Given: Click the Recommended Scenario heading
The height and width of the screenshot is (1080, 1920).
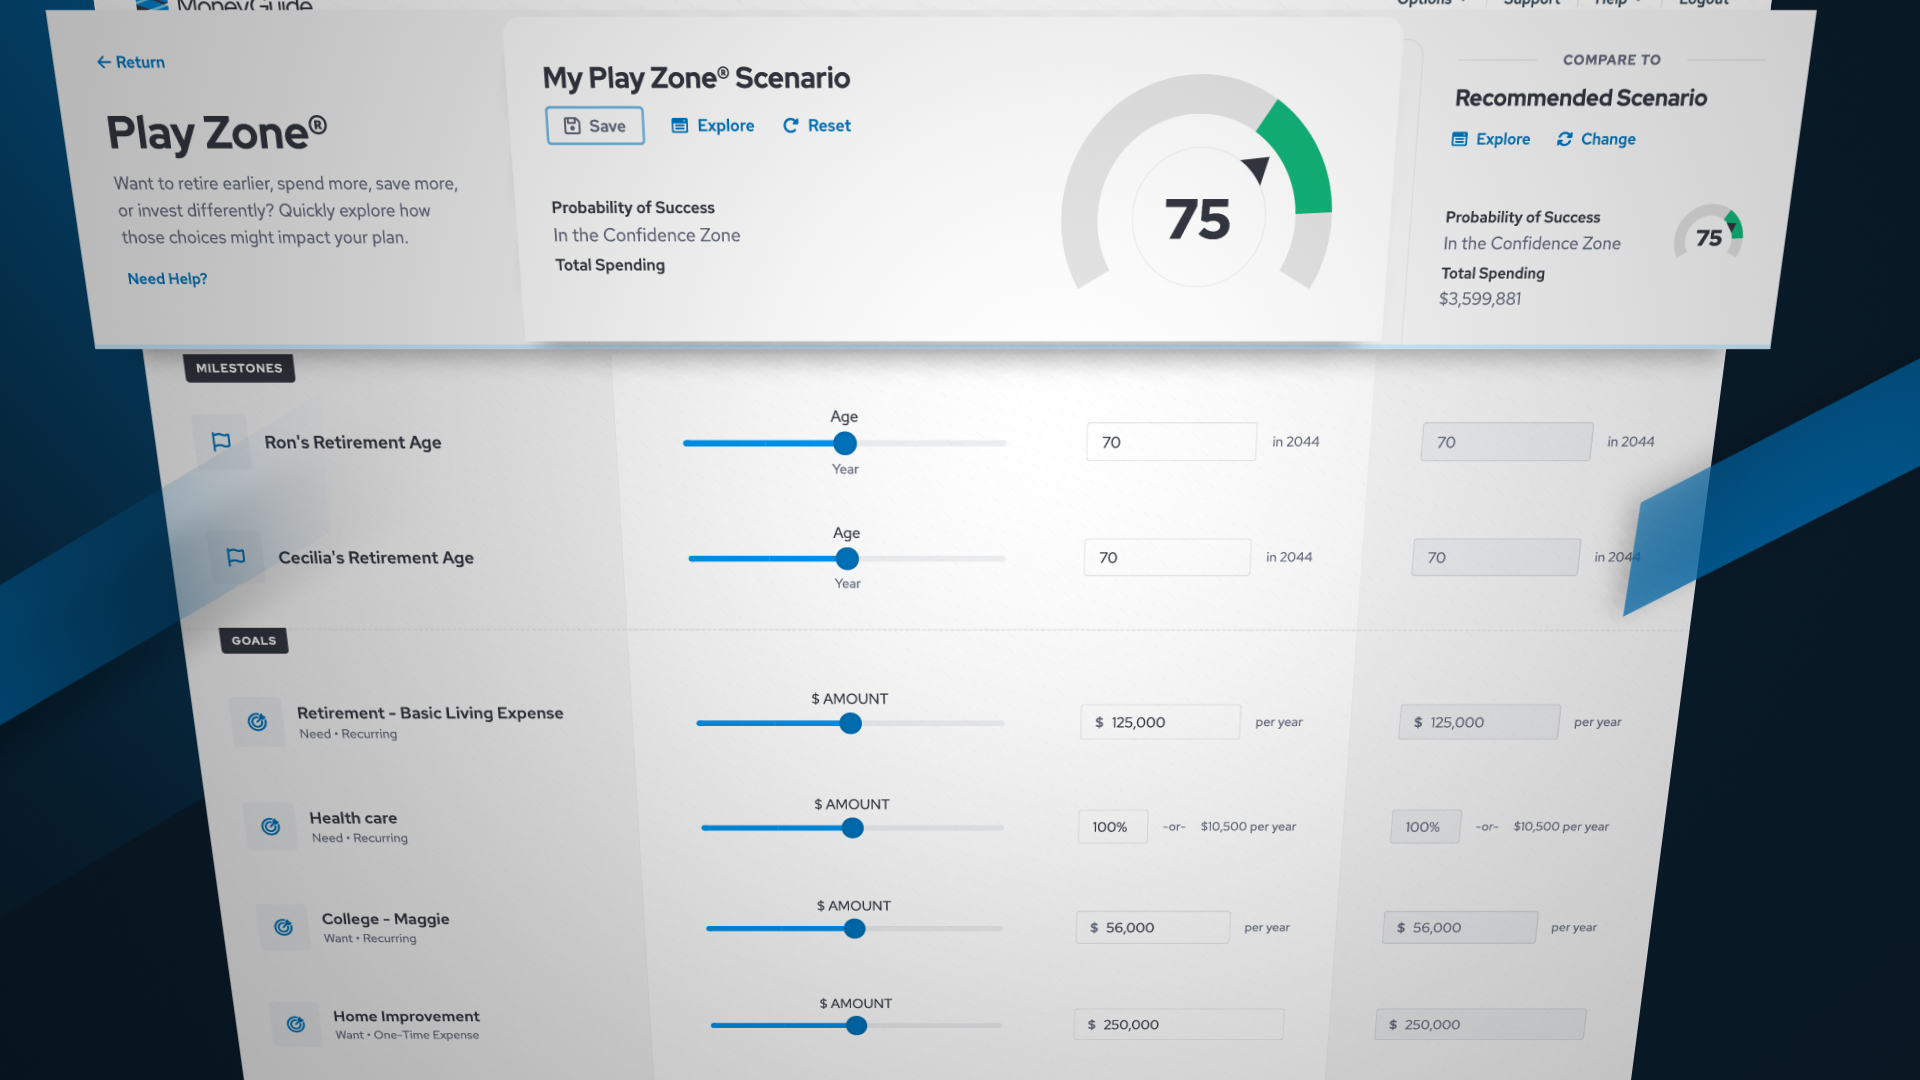Looking at the screenshot, I should click(1581, 97).
